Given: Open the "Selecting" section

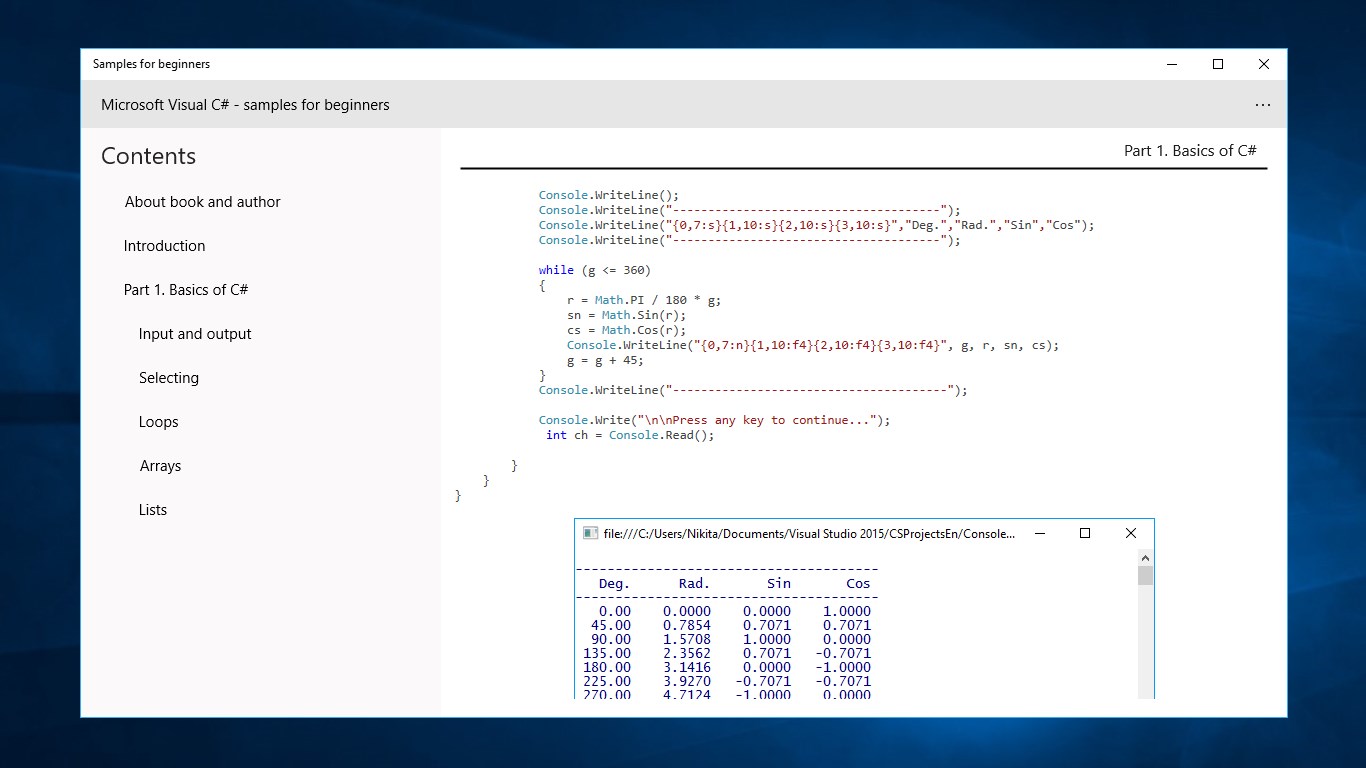Looking at the screenshot, I should (168, 377).
